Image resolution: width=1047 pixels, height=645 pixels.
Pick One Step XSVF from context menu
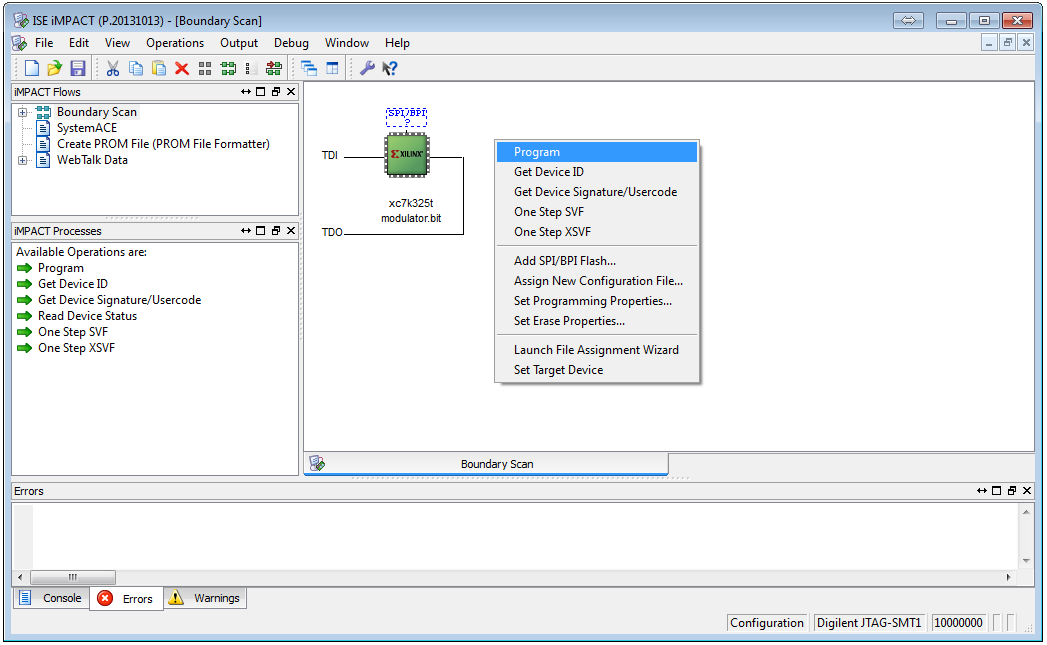pyautogui.click(x=597, y=232)
